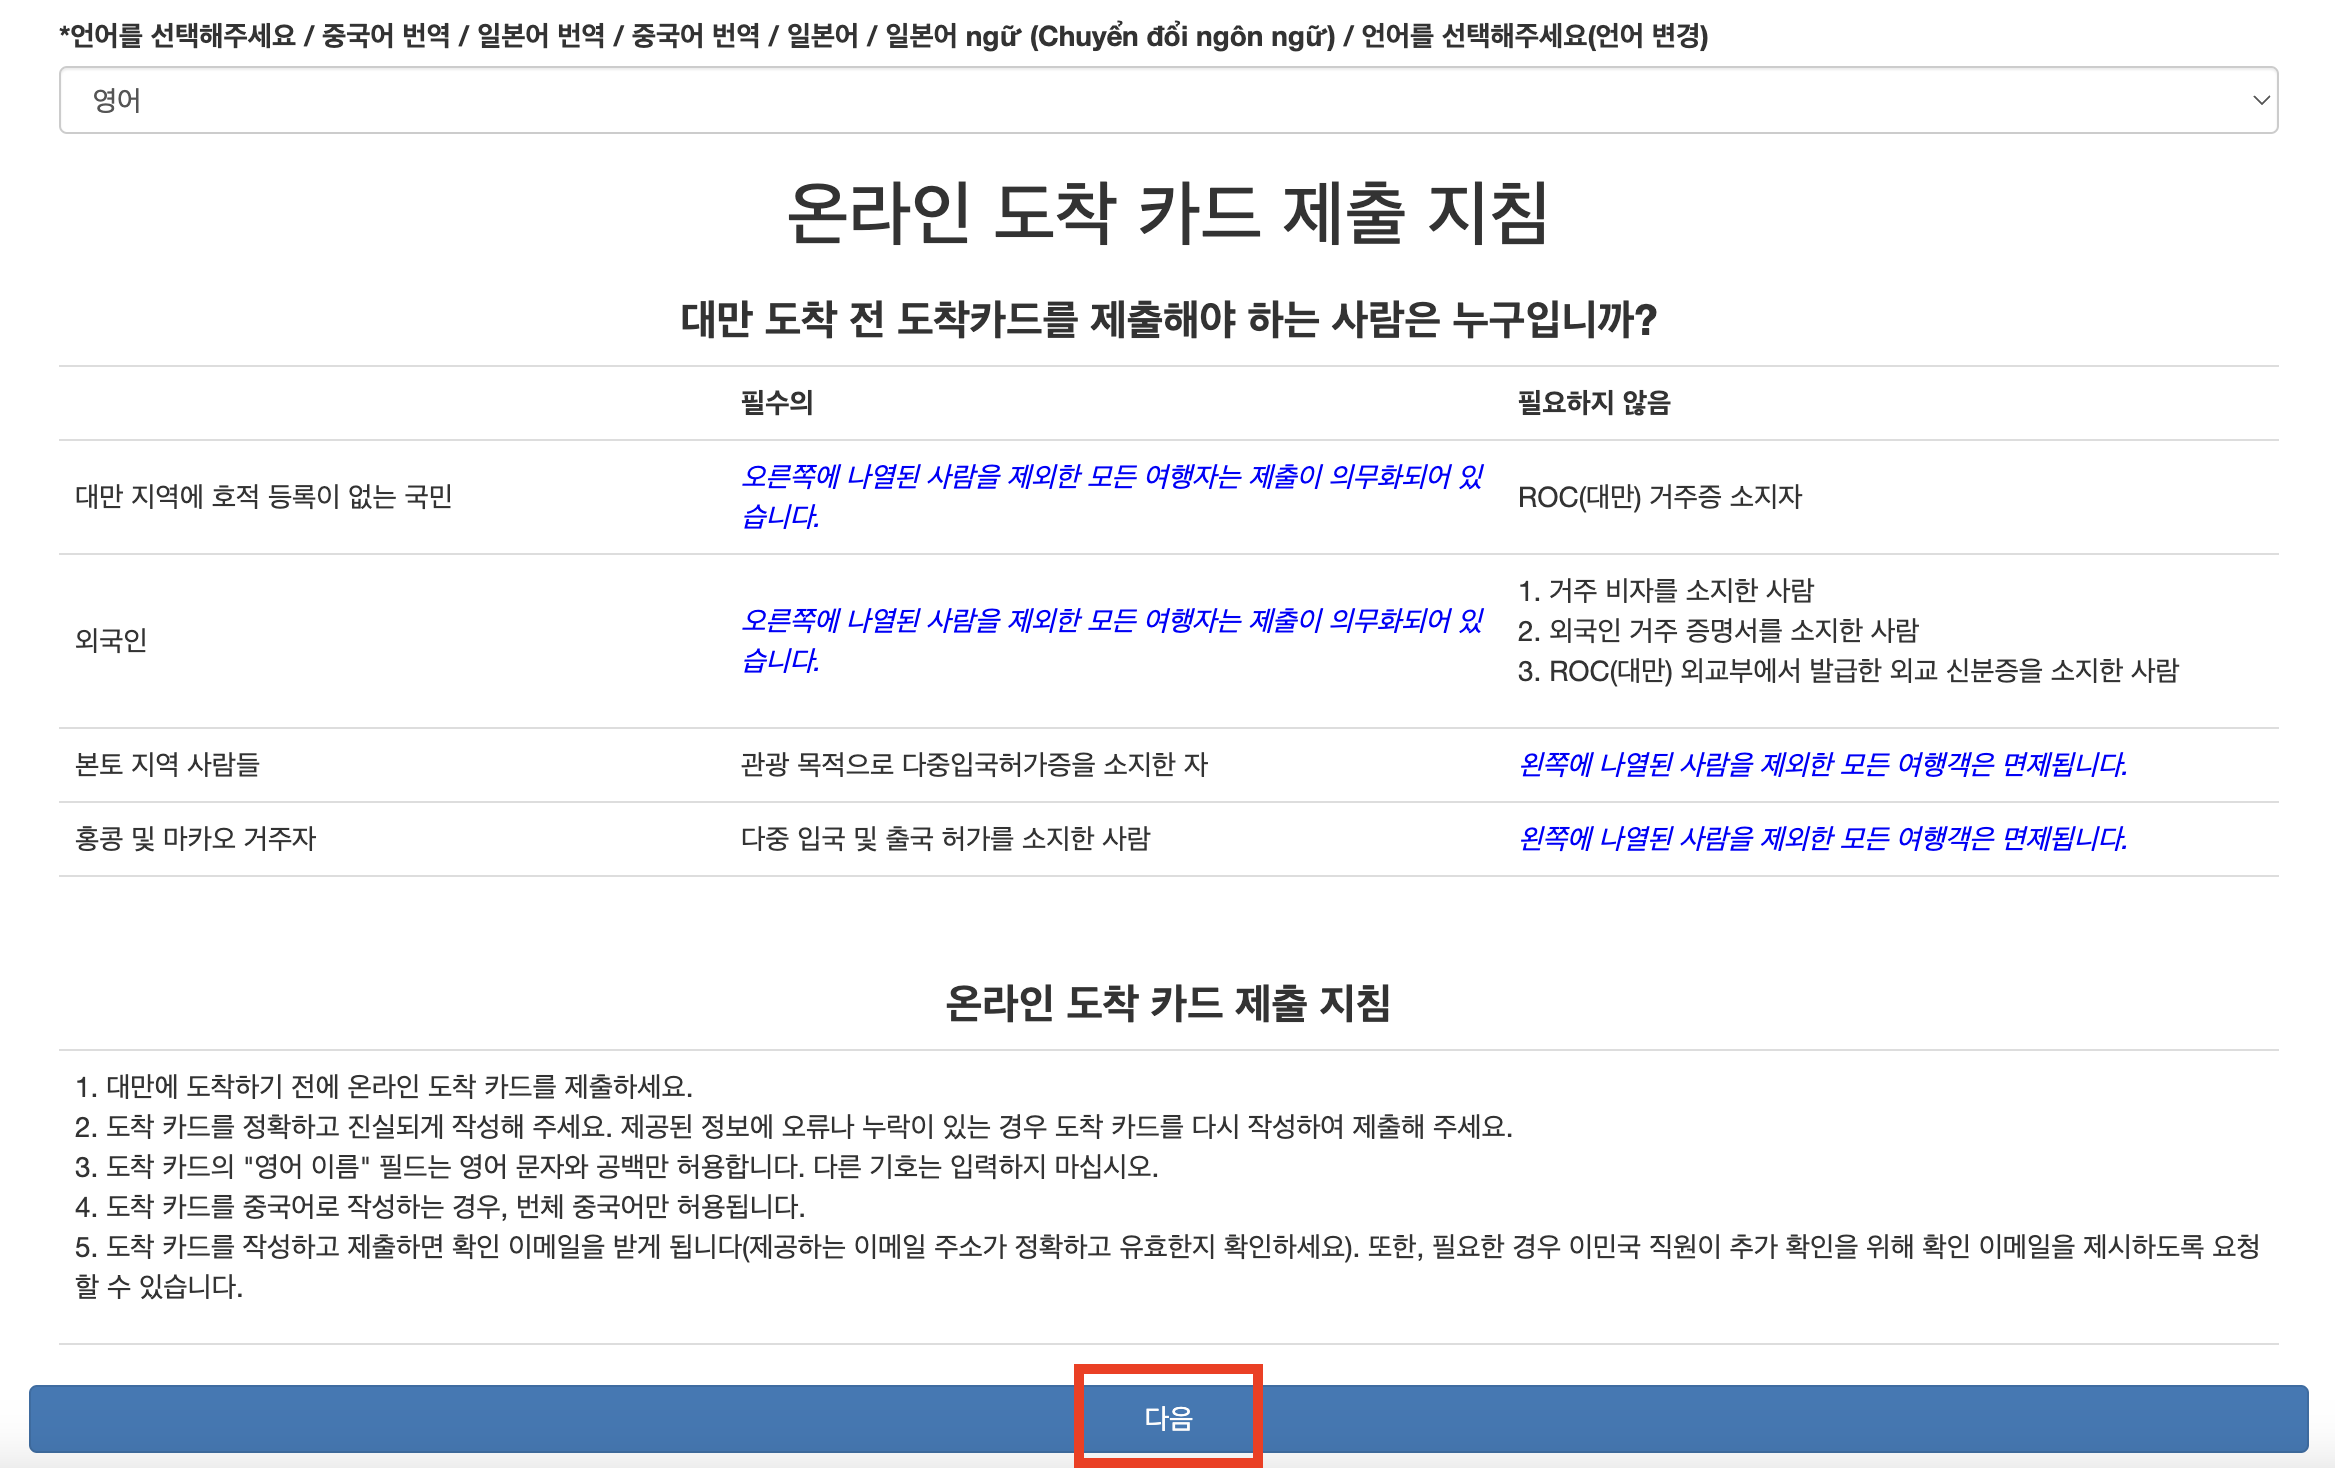Screen dimensions: 2335x1468
Task: Click blue italic text in 대만 지역 국민 row
Action: pyautogui.click(x=1110, y=496)
